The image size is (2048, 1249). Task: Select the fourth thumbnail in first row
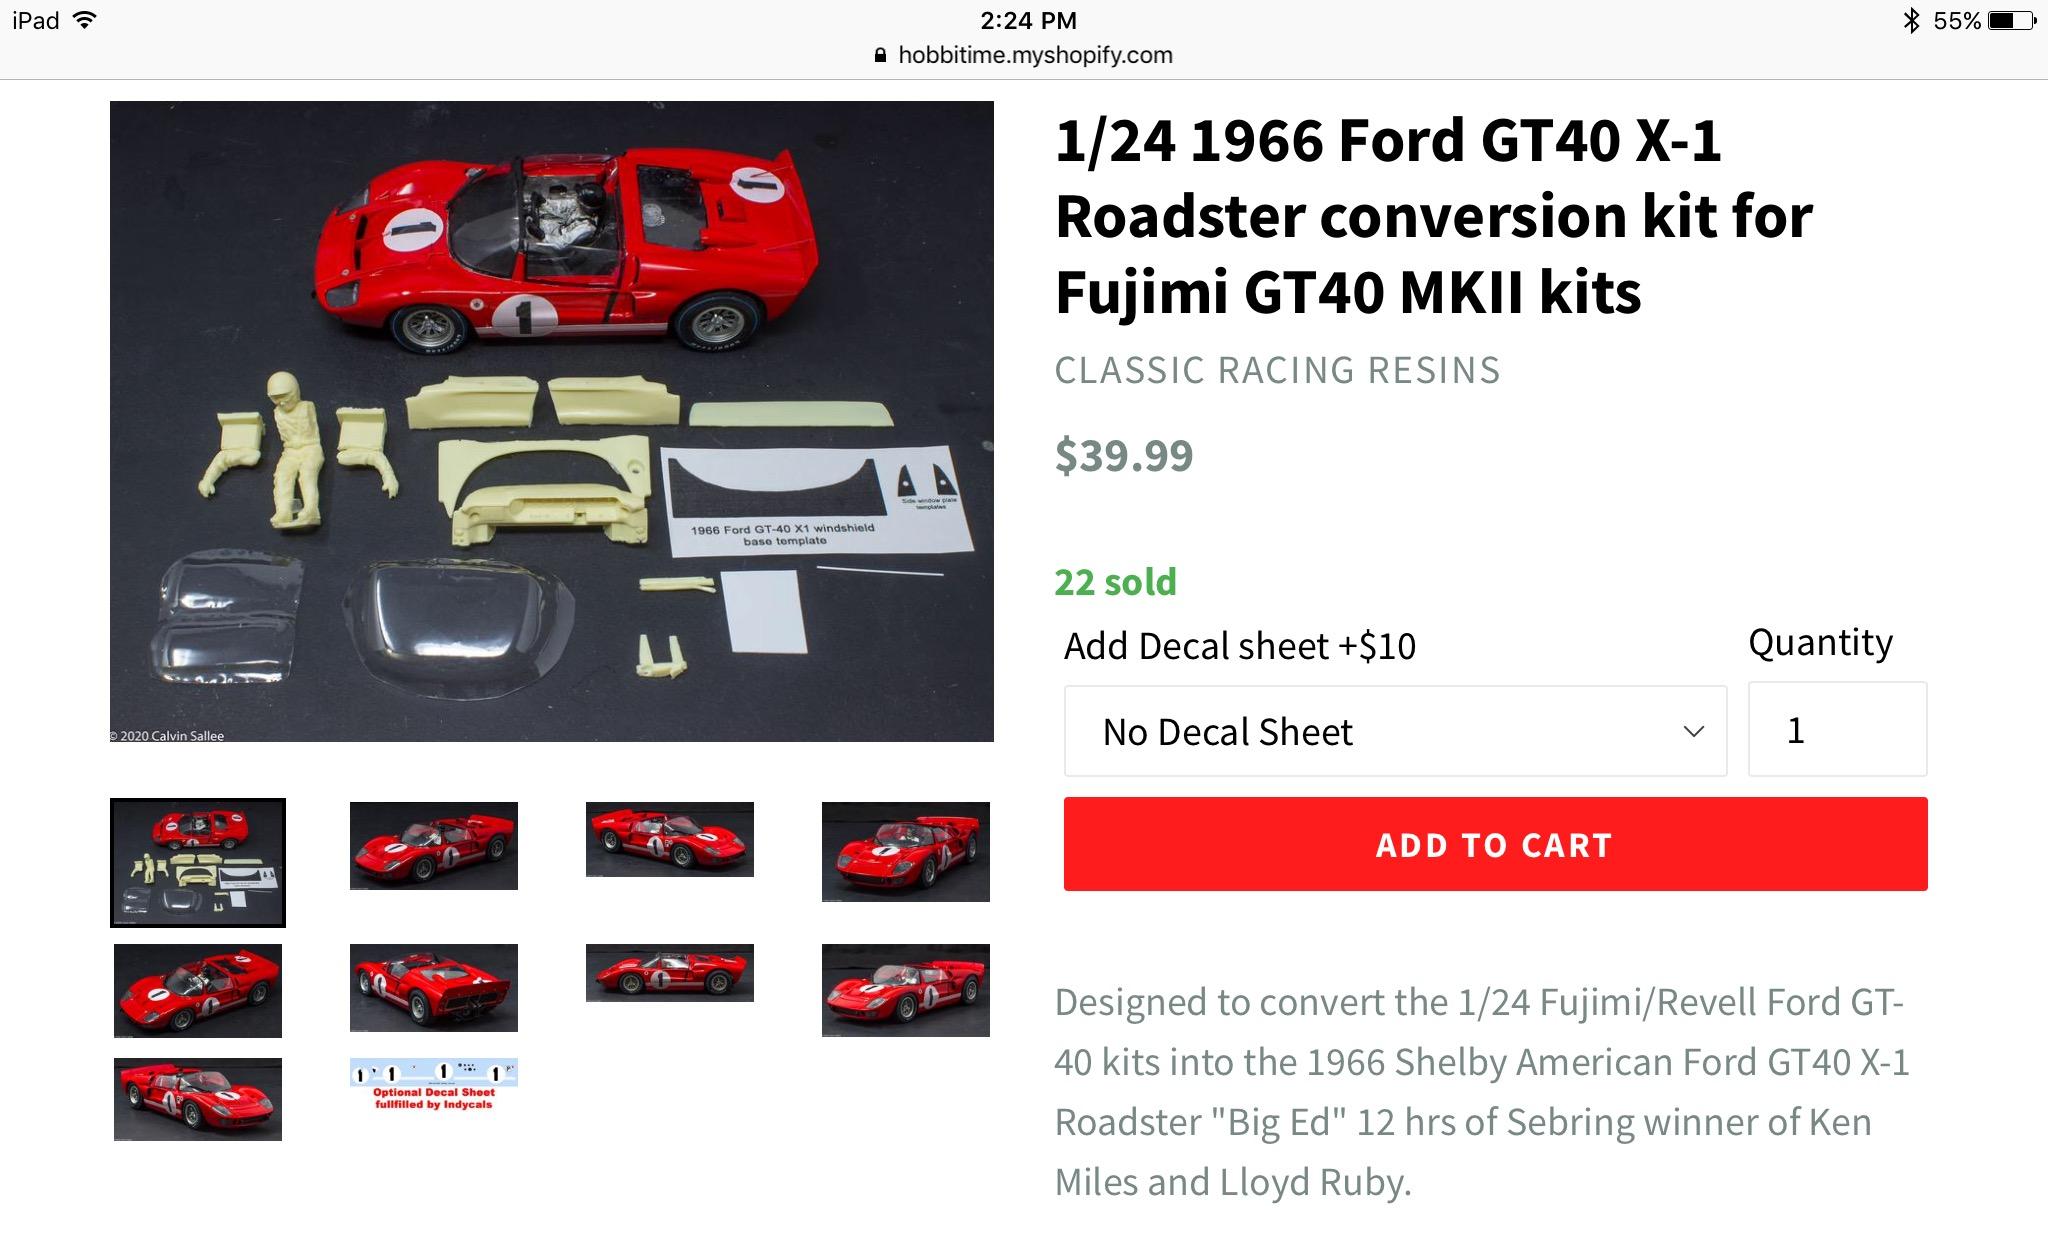point(906,851)
